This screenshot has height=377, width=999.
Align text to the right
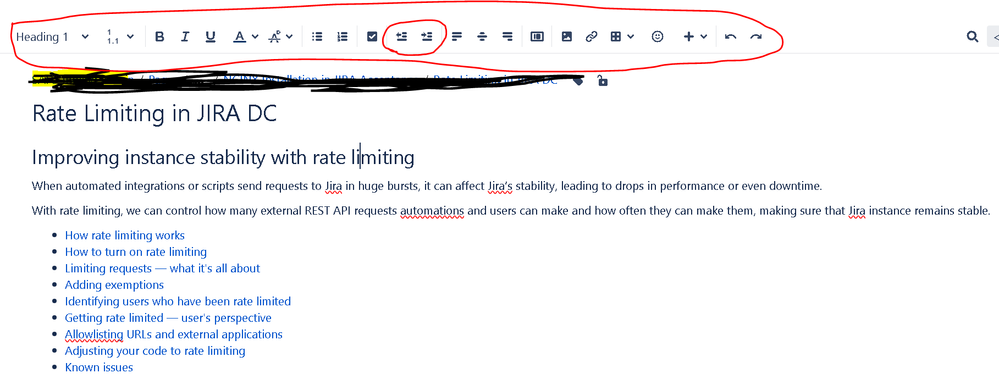point(508,37)
